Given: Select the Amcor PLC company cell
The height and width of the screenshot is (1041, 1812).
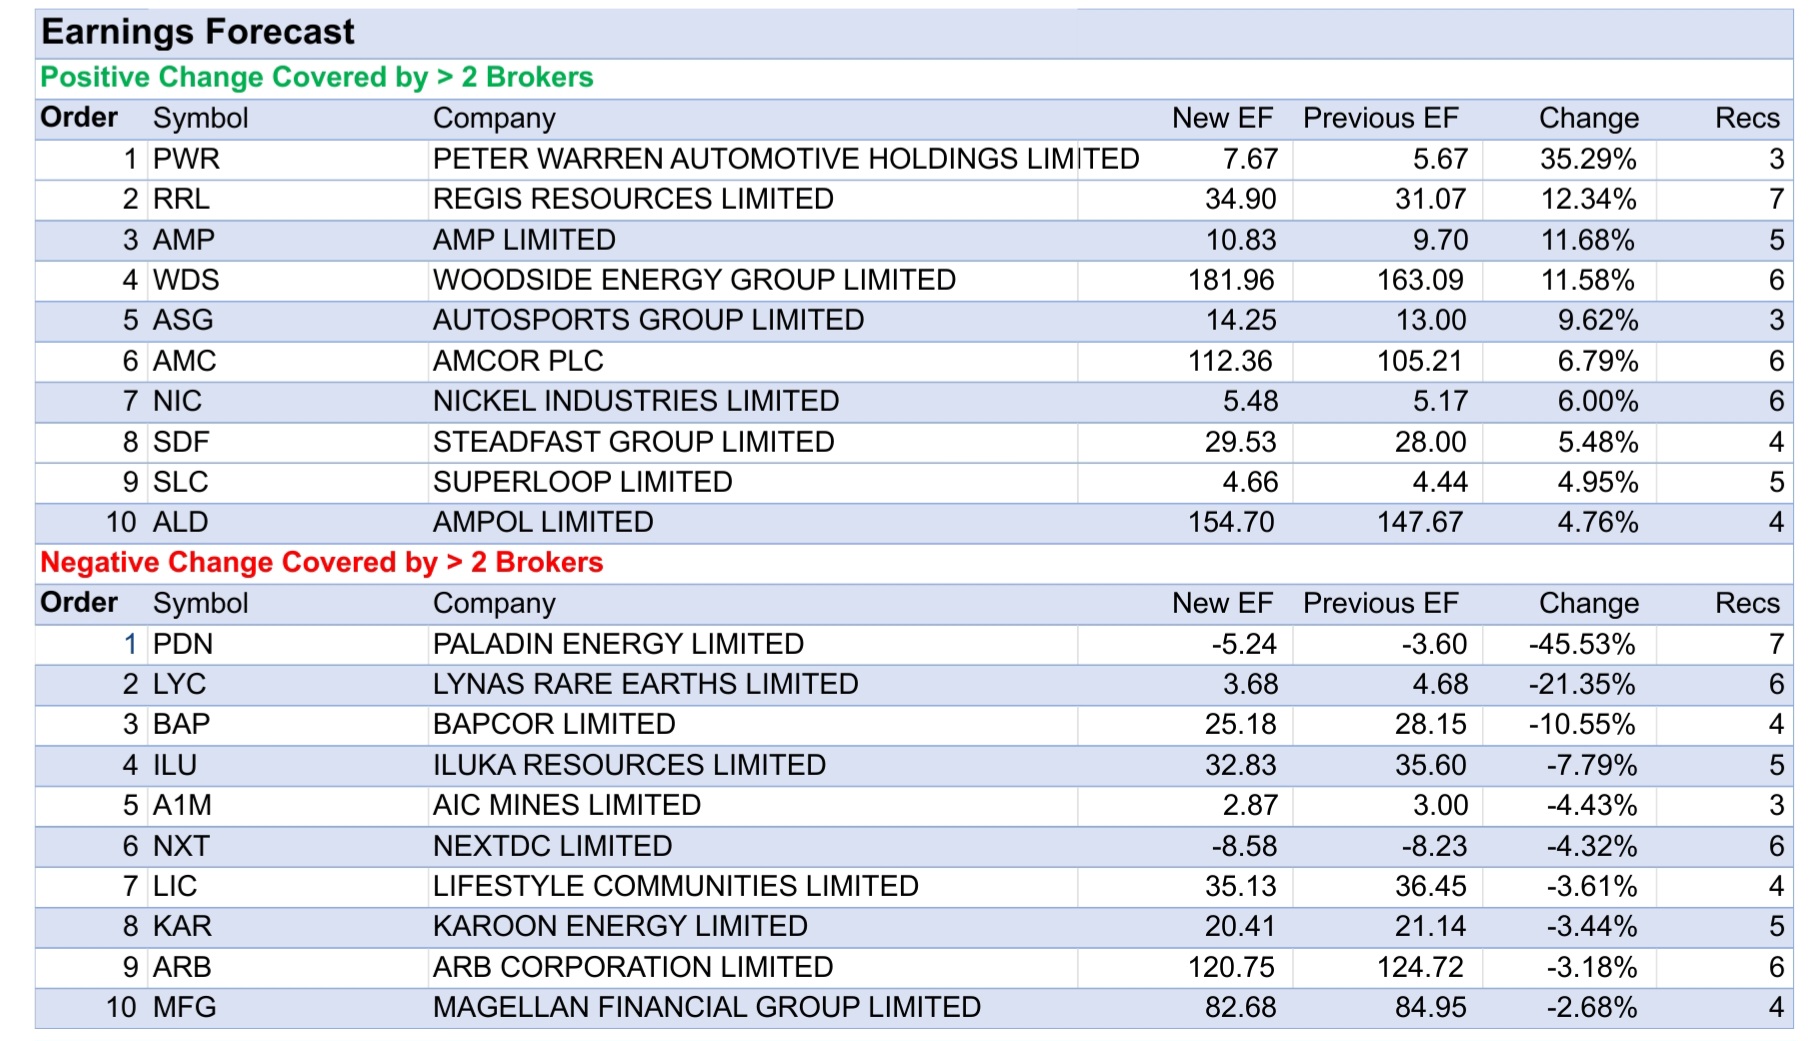Looking at the screenshot, I should [517, 361].
